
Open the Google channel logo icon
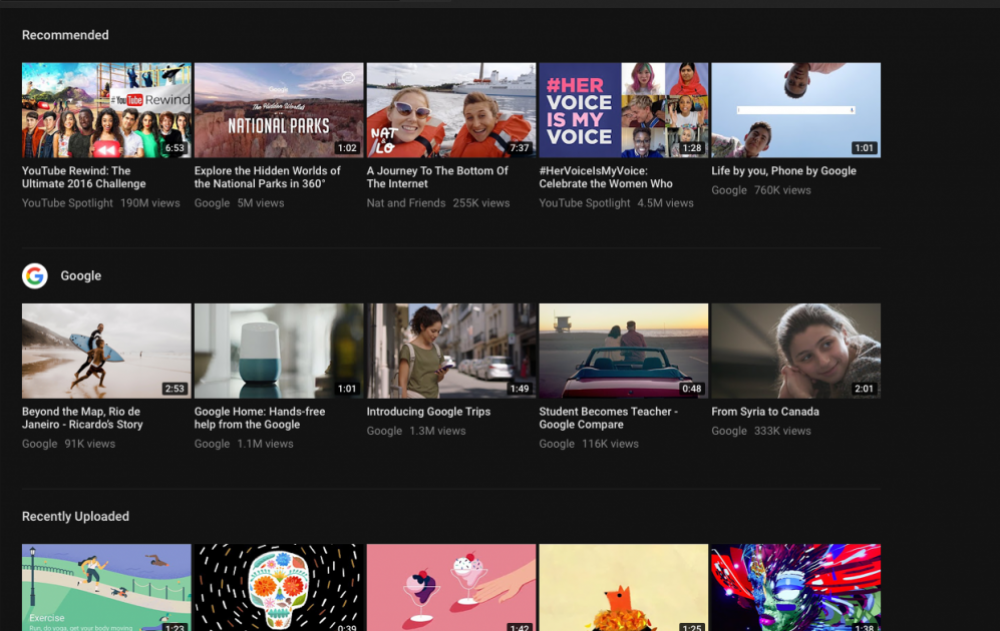(x=34, y=276)
